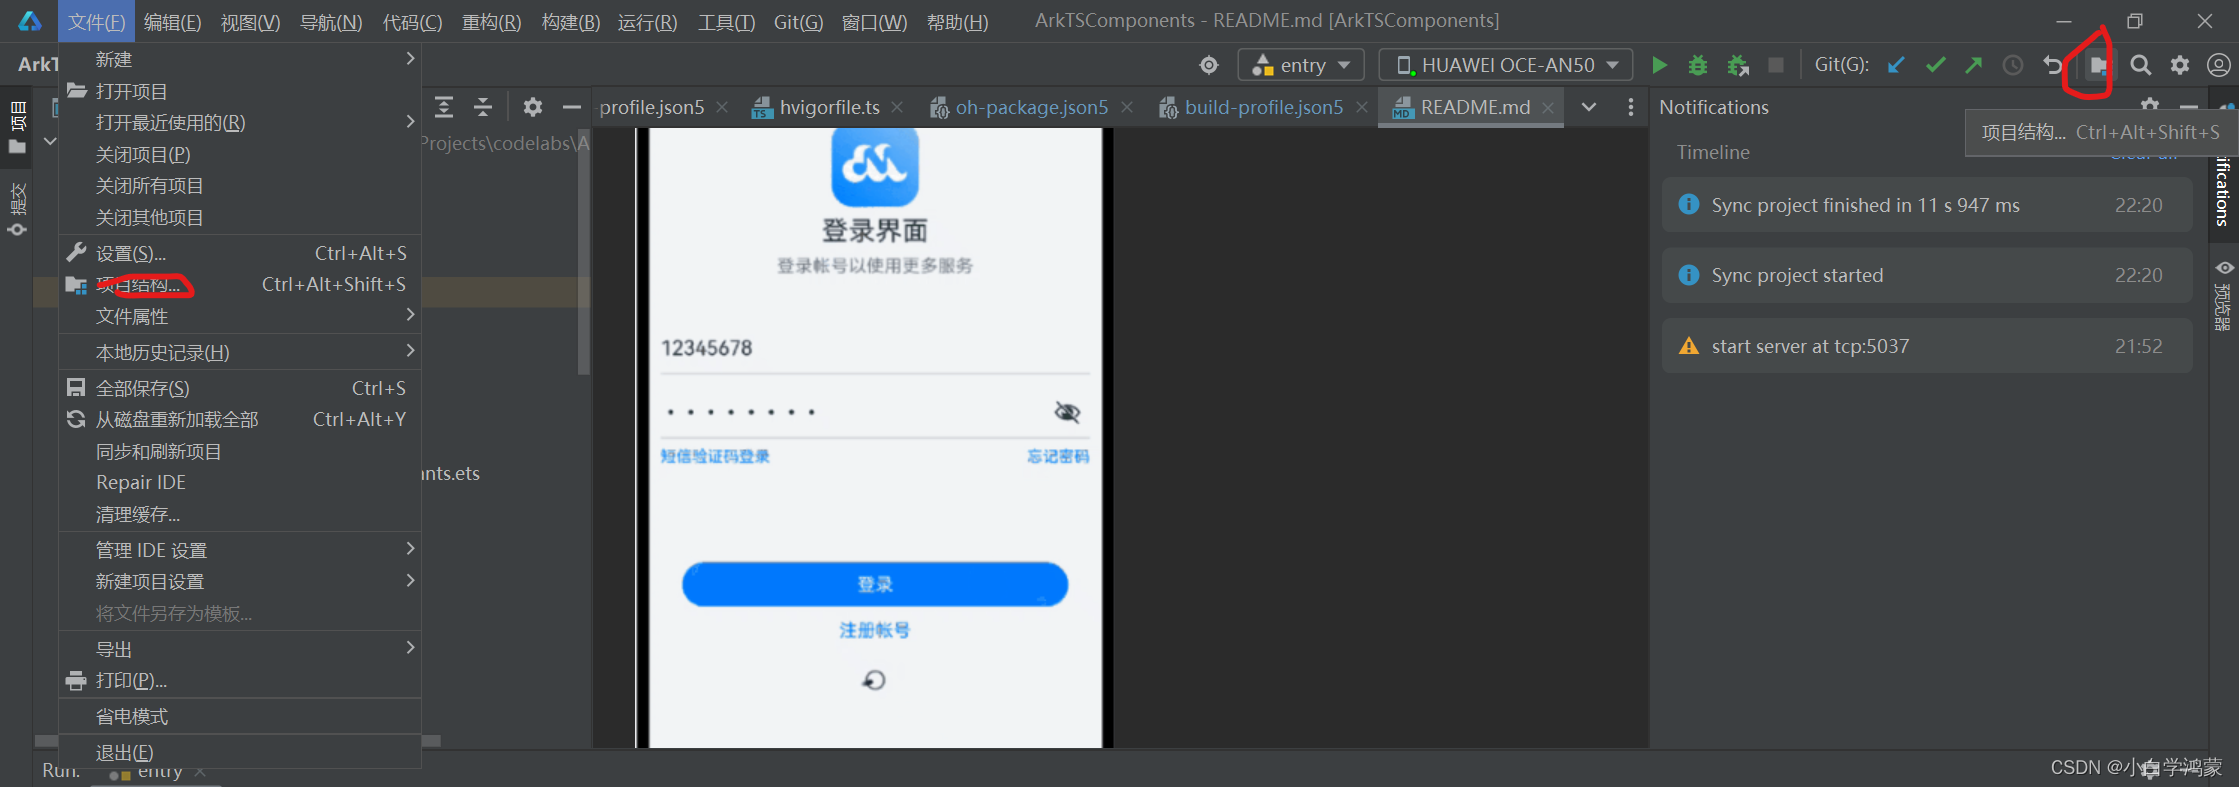
Task: Expand 新建项目设置 submenu
Action: tap(240, 582)
